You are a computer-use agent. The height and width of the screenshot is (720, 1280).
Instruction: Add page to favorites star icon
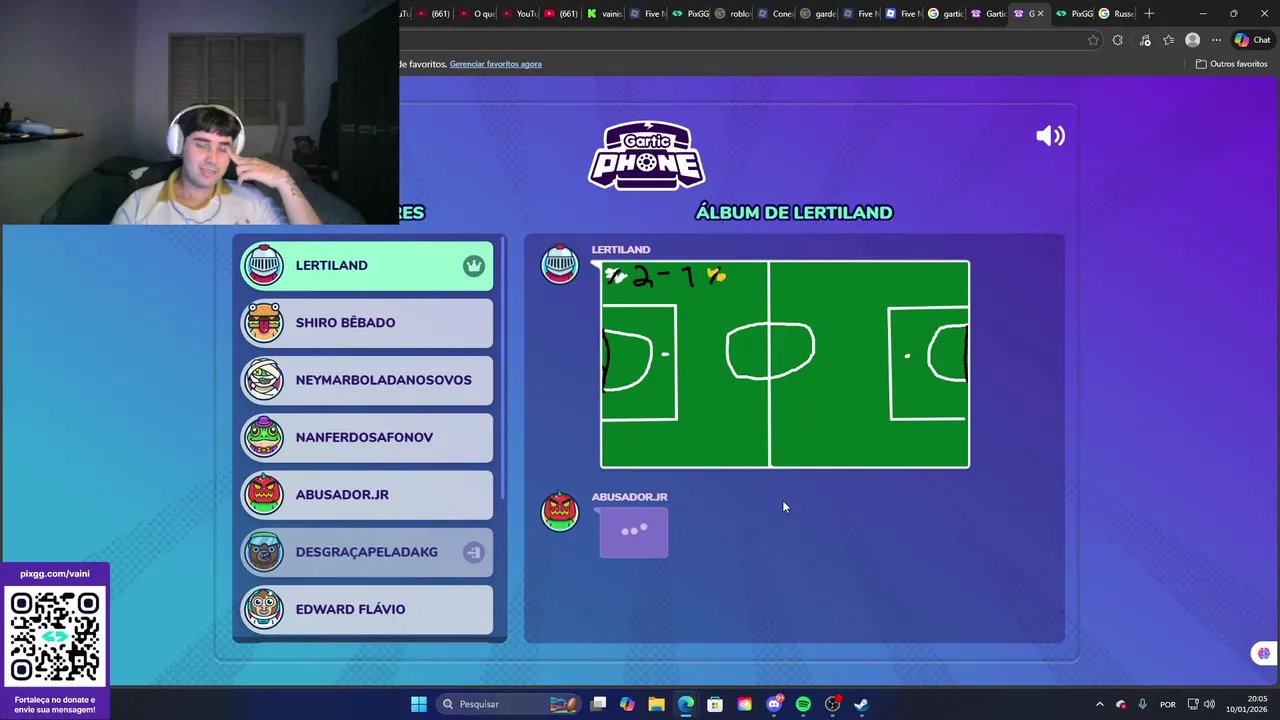click(1093, 40)
